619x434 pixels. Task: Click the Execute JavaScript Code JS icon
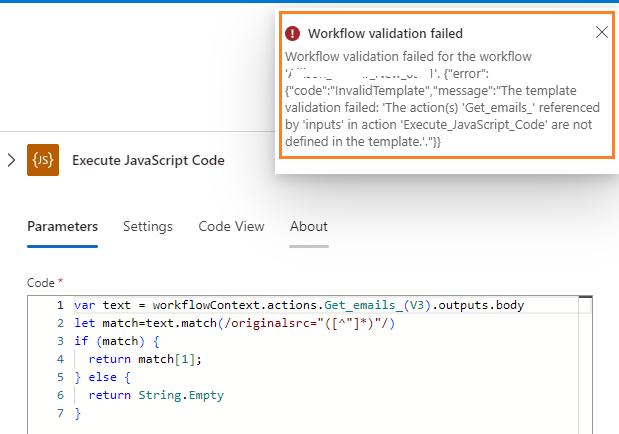43,160
